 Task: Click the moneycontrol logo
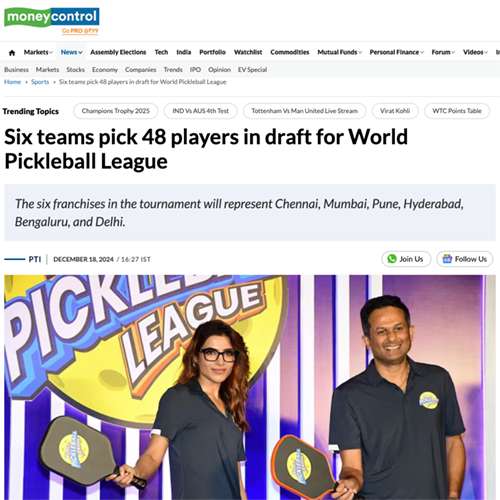[x=52, y=17]
